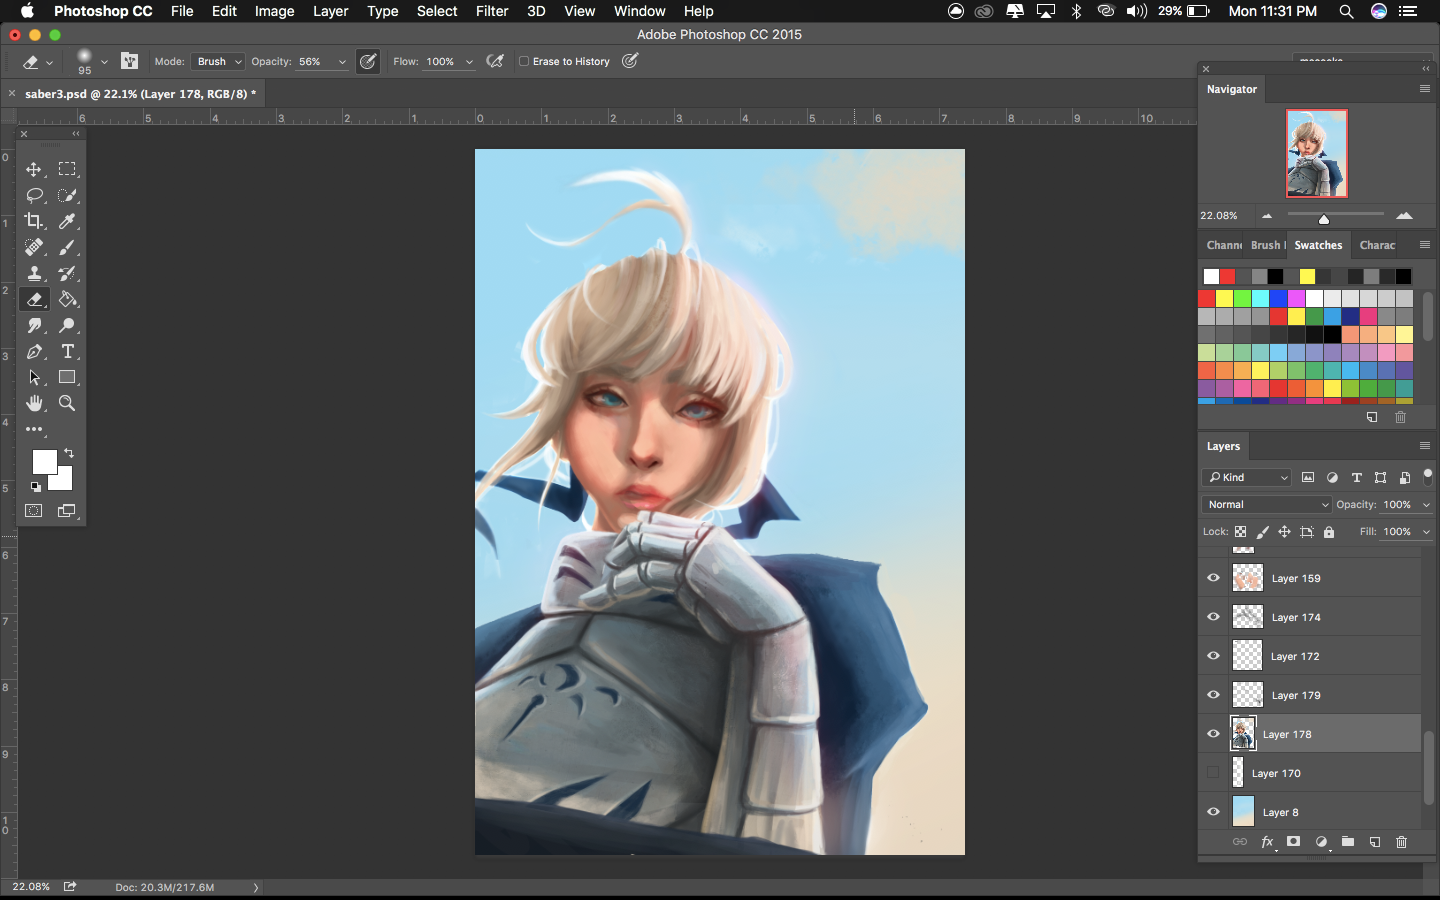Lock all layer properties

pos(1329,532)
